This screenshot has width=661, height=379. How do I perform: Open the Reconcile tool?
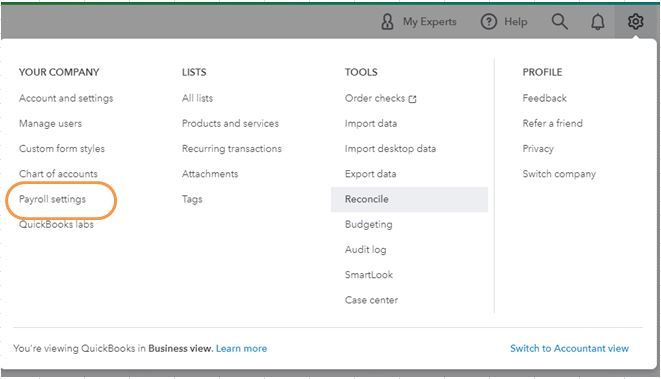[409, 199]
